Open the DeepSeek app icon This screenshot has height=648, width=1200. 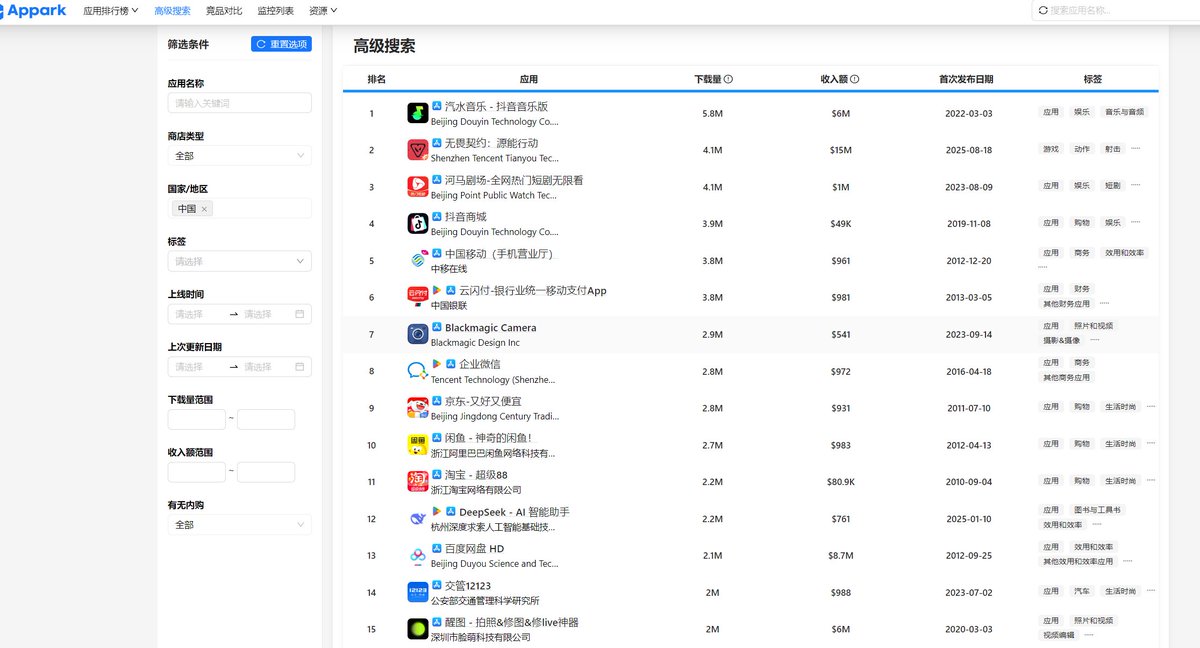417,518
